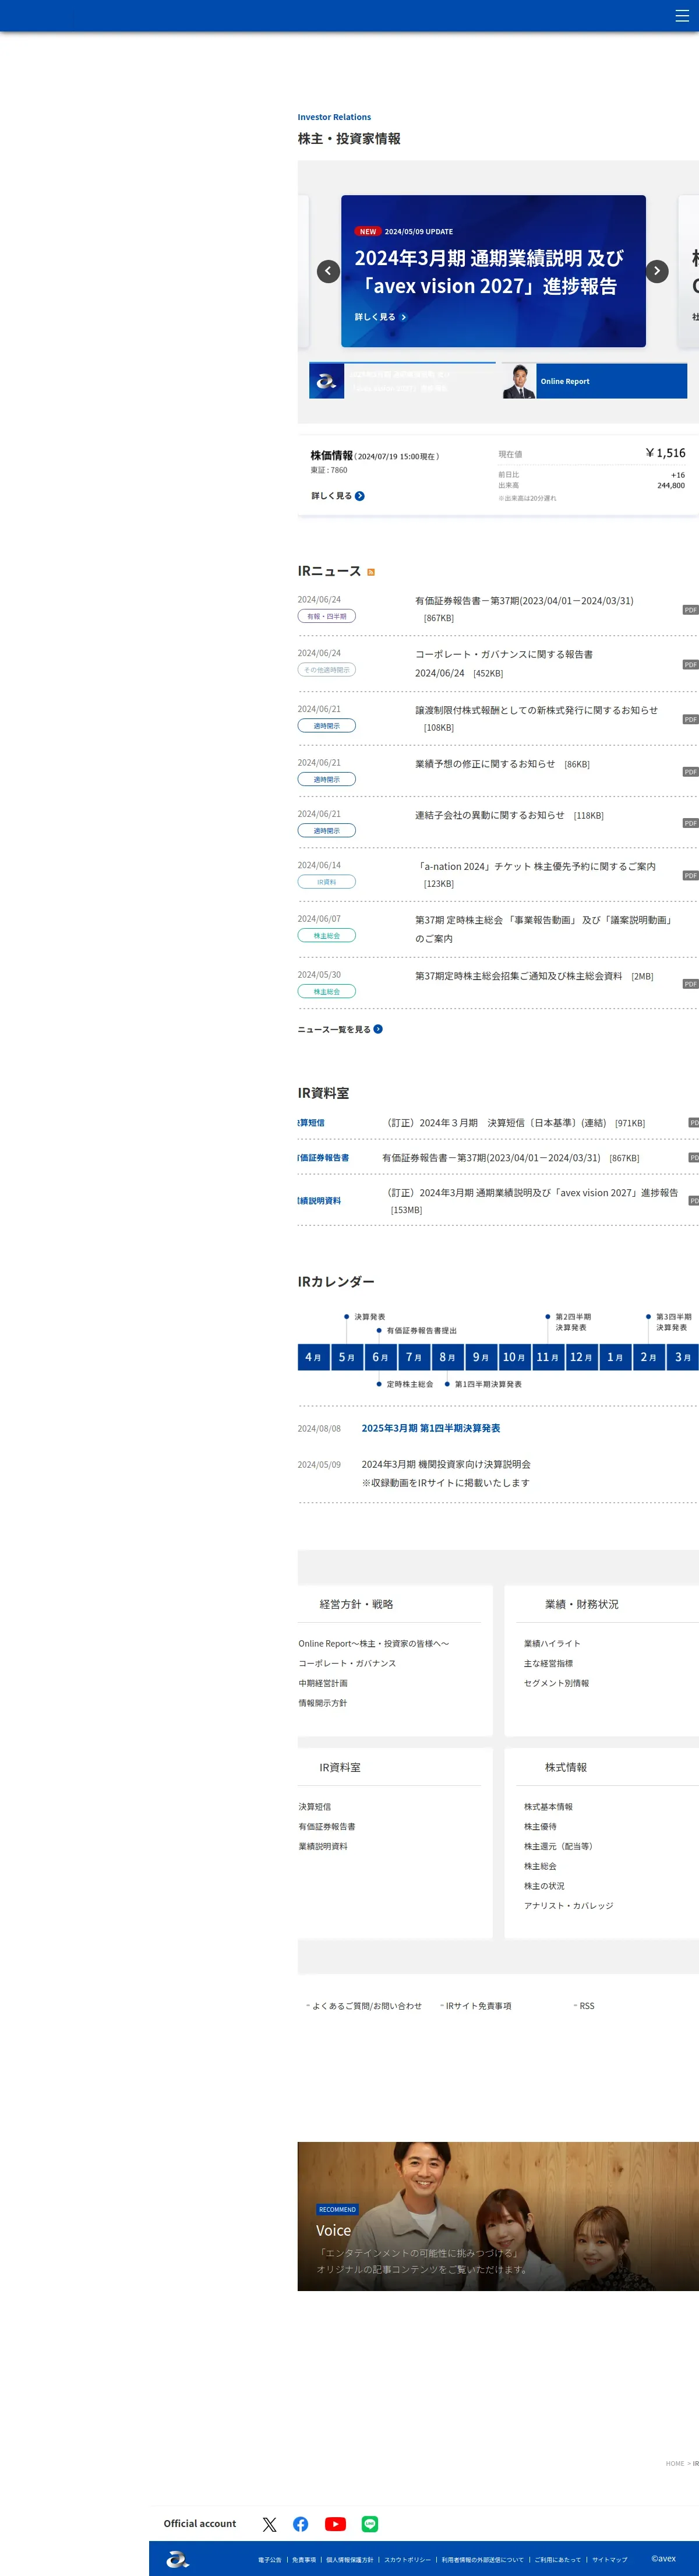This screenshot has height=2576, width=699.
Task: Select 11月 on the IR calendar
Action: click(x=548, y=1357)
